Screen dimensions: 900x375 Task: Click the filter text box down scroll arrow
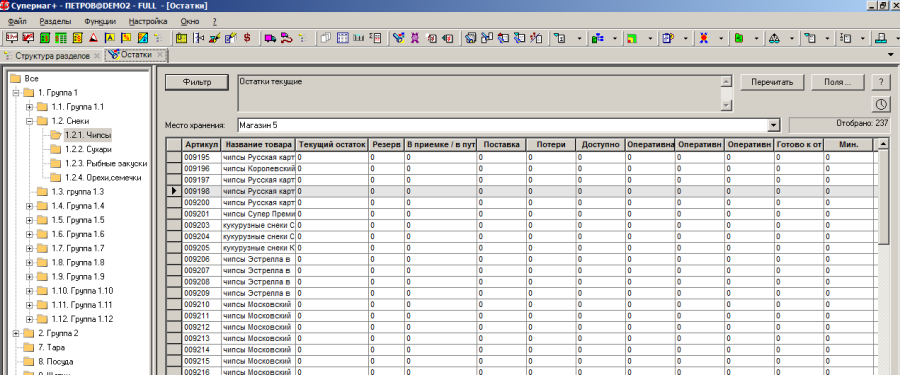coord(726,106)
